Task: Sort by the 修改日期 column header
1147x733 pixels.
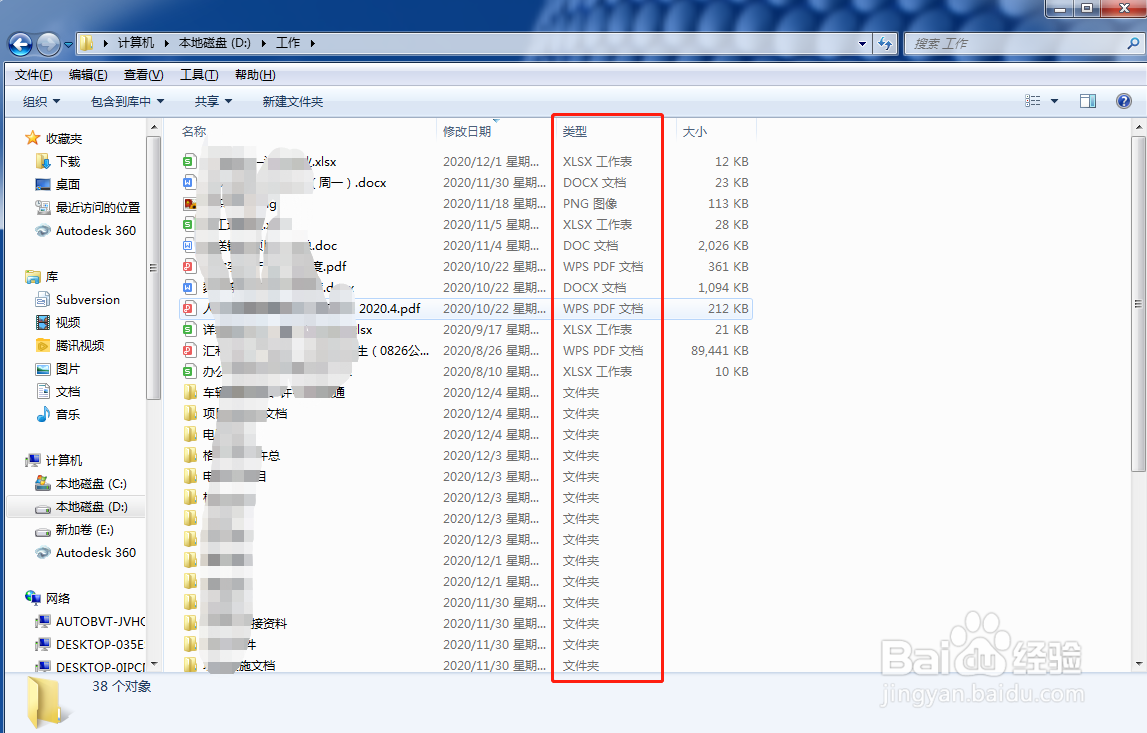Action: pos(467,132)
